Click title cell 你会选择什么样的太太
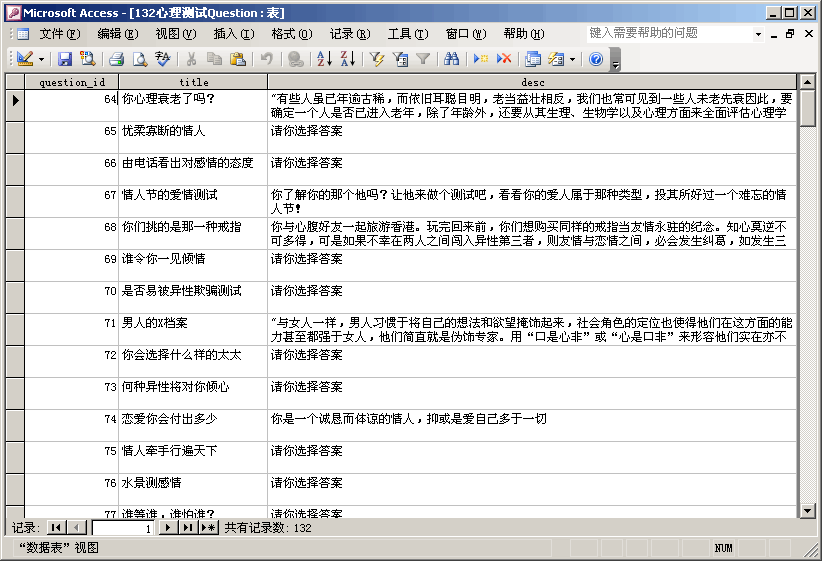 pyautogui.click(x=193, y=361)
